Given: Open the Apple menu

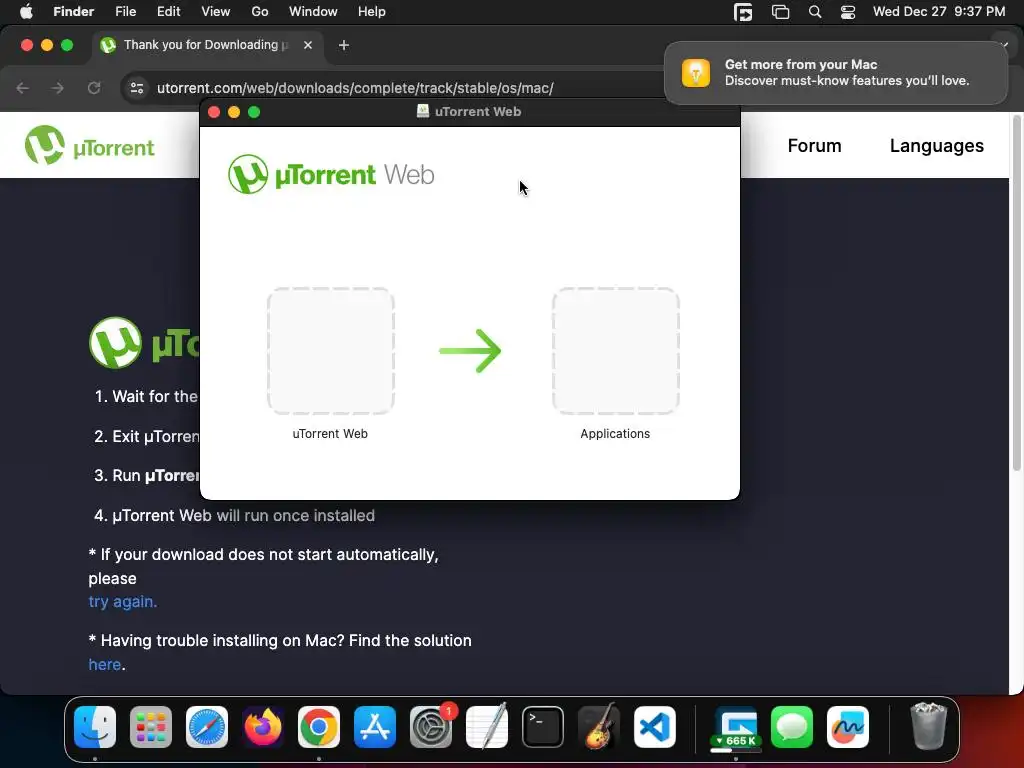Looking at the screenshot, I should click(x=26, y=12).
